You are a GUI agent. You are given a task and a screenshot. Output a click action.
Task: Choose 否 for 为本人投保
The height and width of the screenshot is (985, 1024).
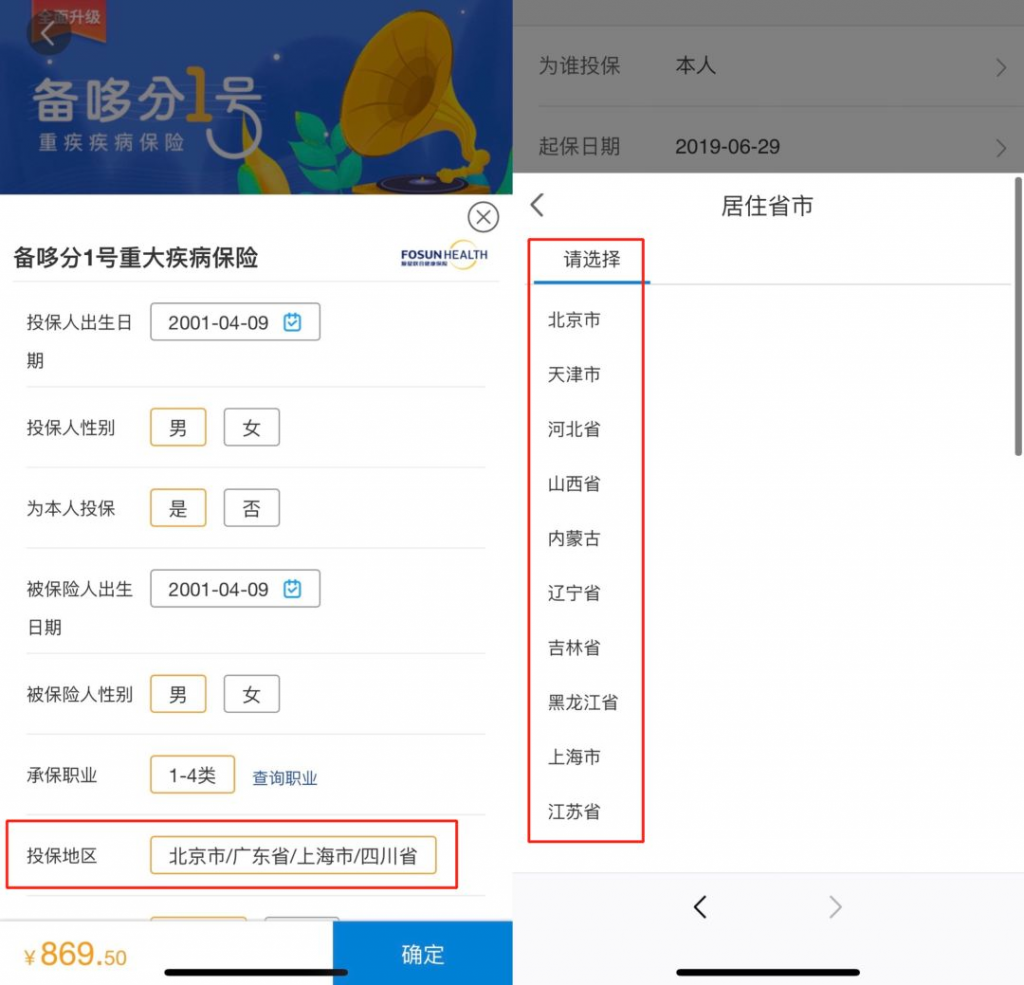[251, 508]
